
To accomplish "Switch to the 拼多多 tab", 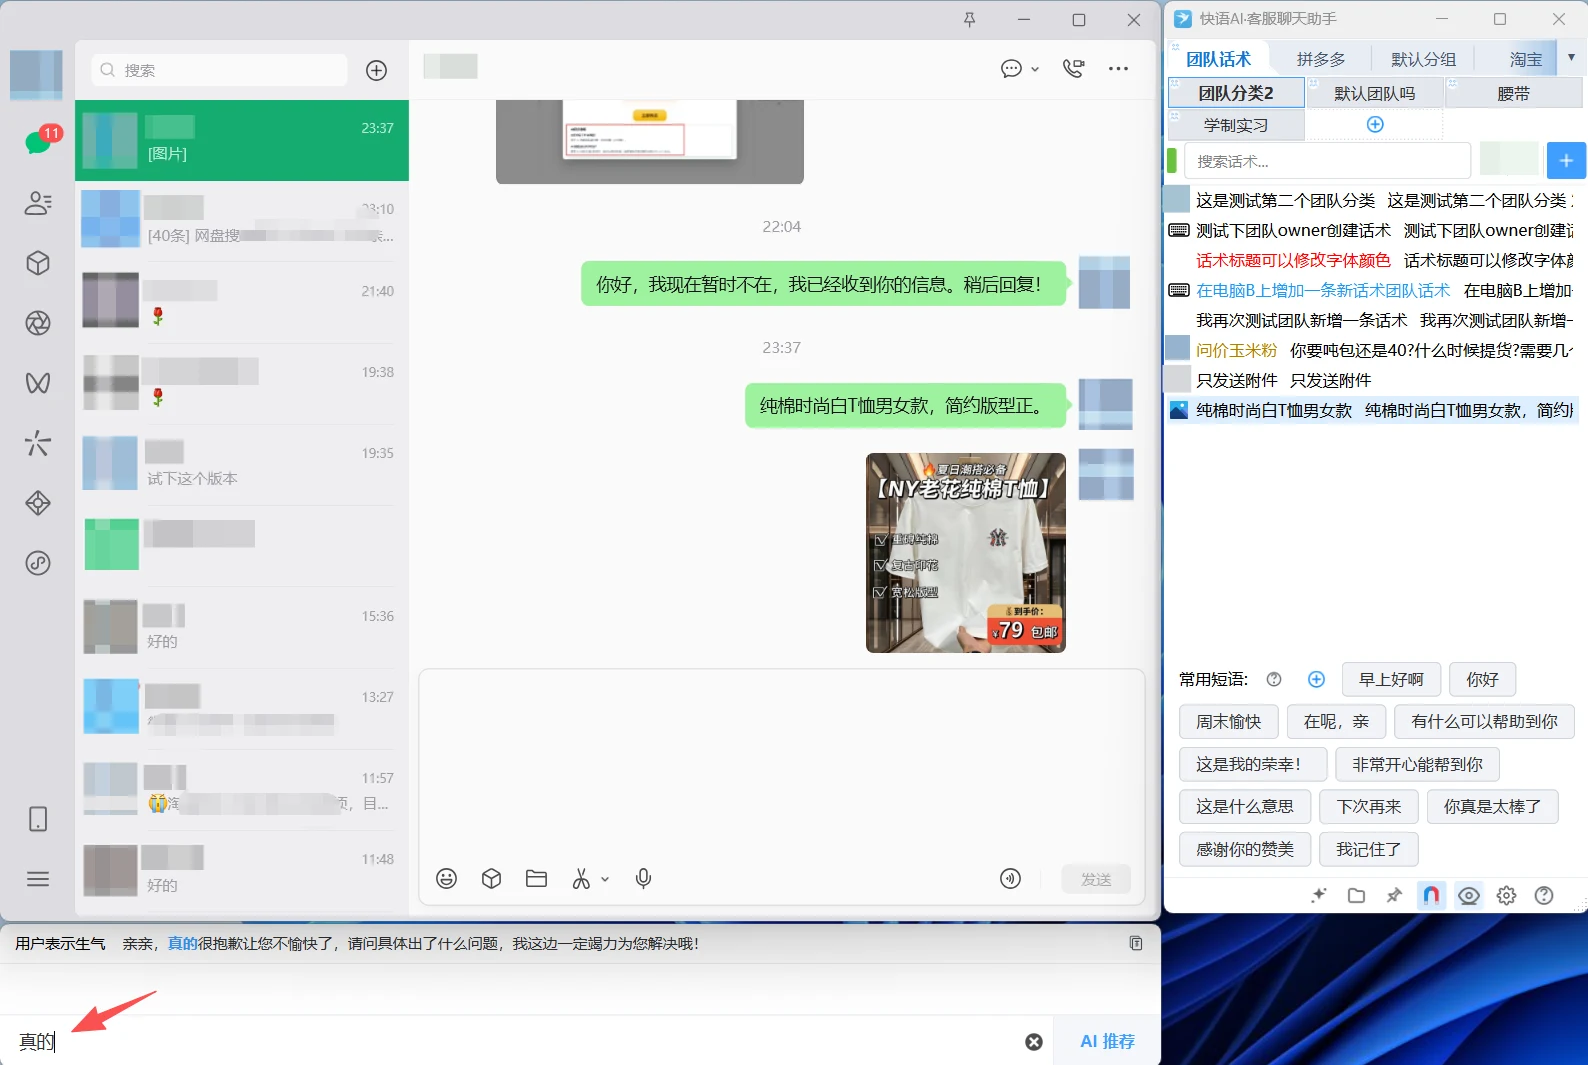I will [x=1321, y=59].
